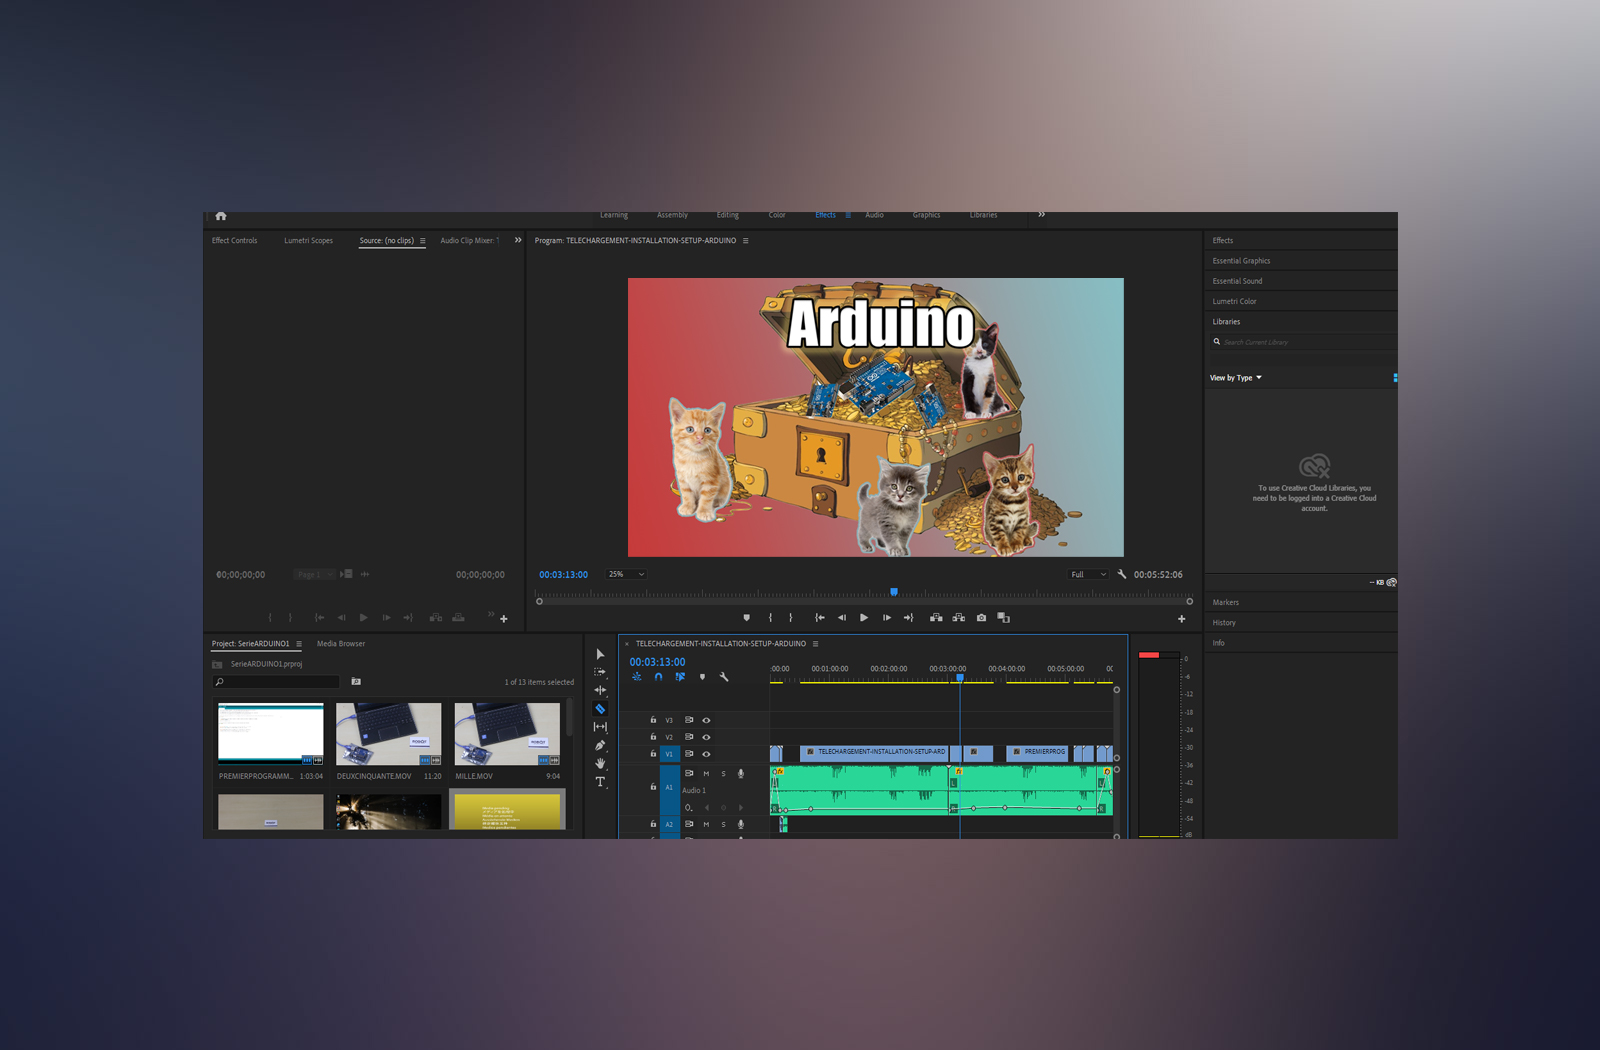
Task: Open the Effect Controls tab
Action: 234,241
